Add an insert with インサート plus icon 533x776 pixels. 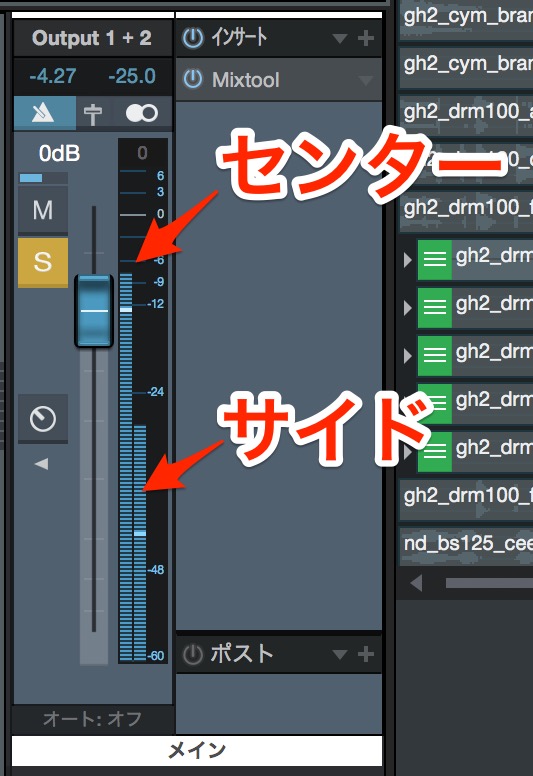(366, 38)
